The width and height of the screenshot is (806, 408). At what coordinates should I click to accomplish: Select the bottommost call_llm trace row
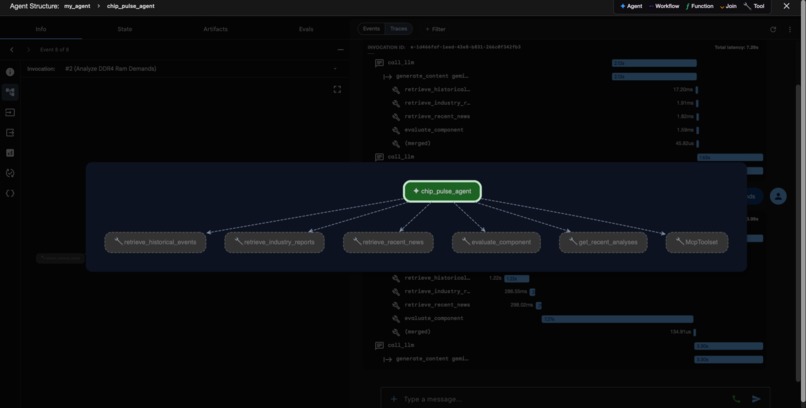click(564, 345)
